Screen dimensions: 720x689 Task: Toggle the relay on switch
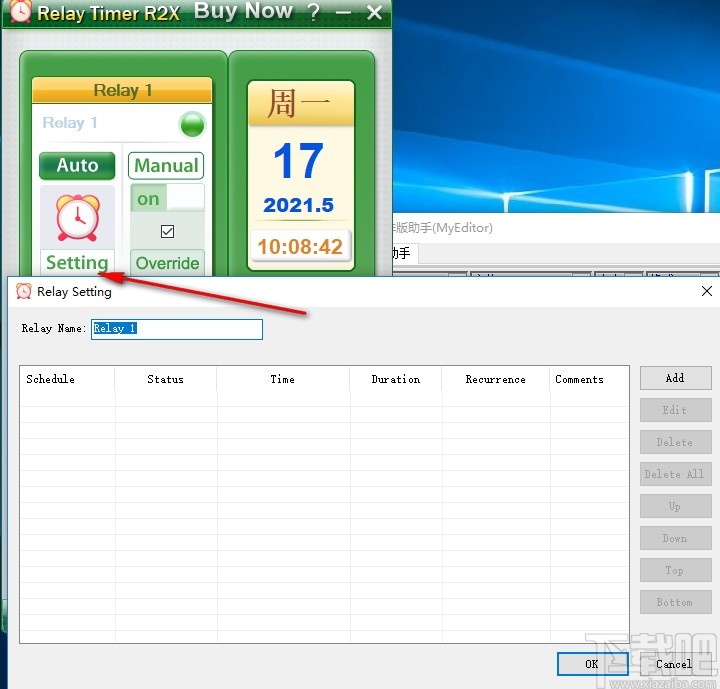point(167,198)
